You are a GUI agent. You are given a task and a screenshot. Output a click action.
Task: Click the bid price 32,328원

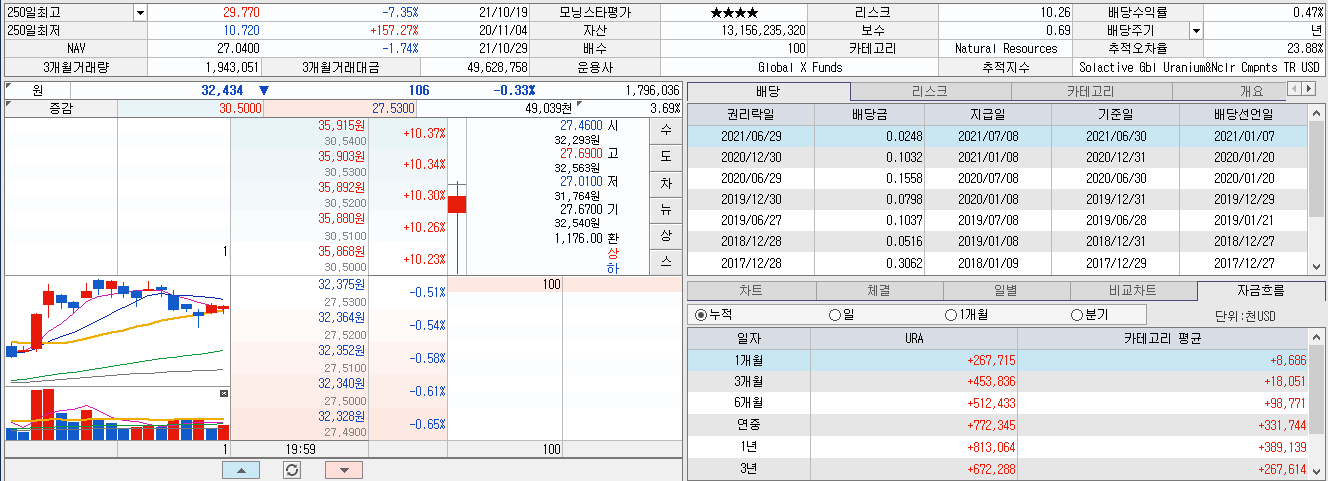point(342,415)
